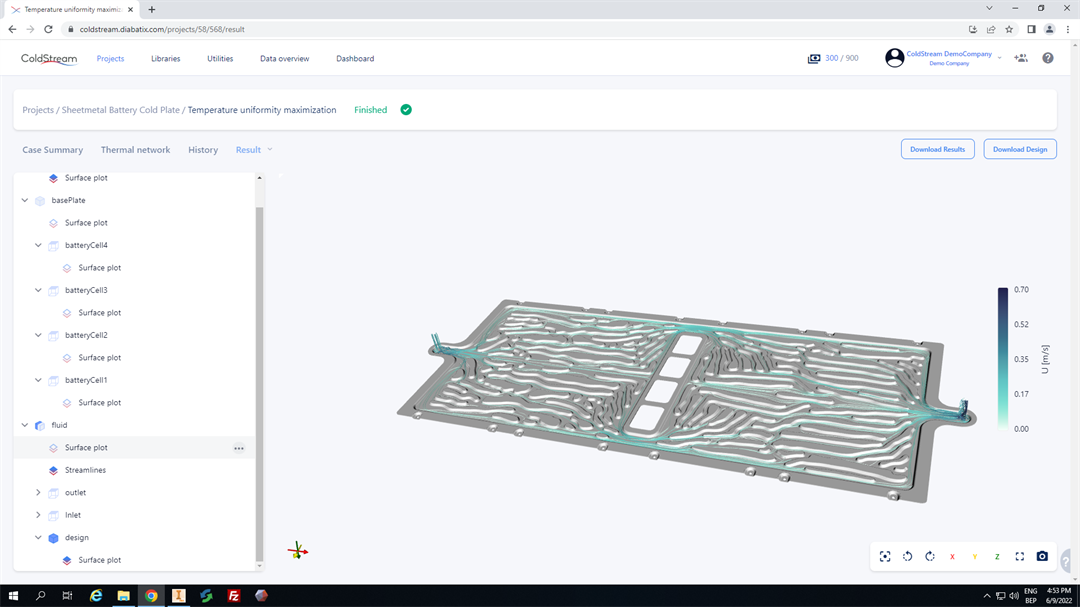Viewport: 1080px width, 607px height.
Task: Rotate view clockwise with the rotate-right icon
Action: coord(930,556)
